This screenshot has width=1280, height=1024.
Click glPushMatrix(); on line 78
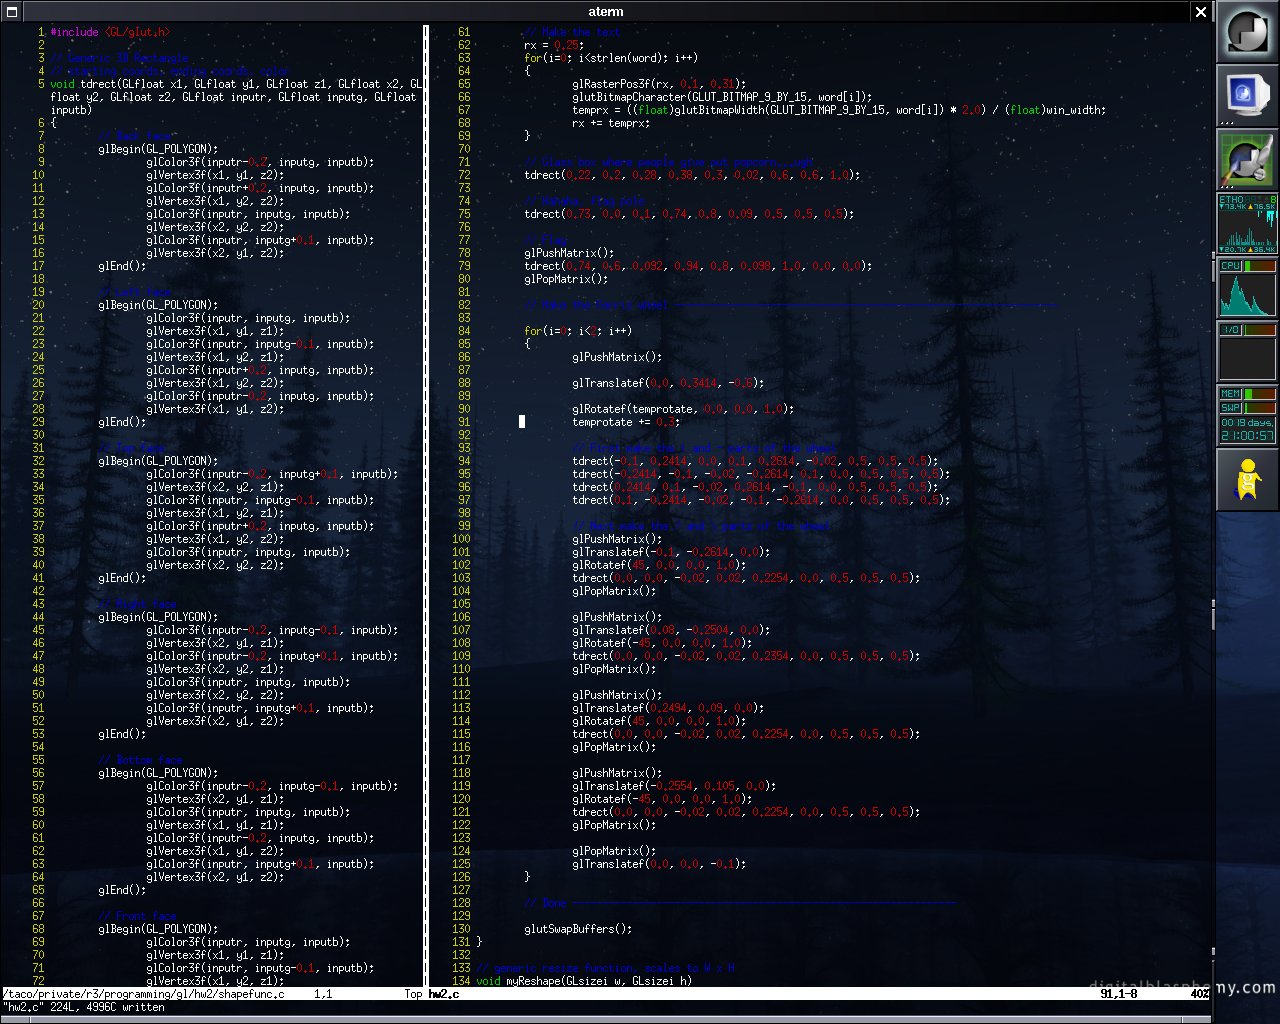click(x=569, y=253)
